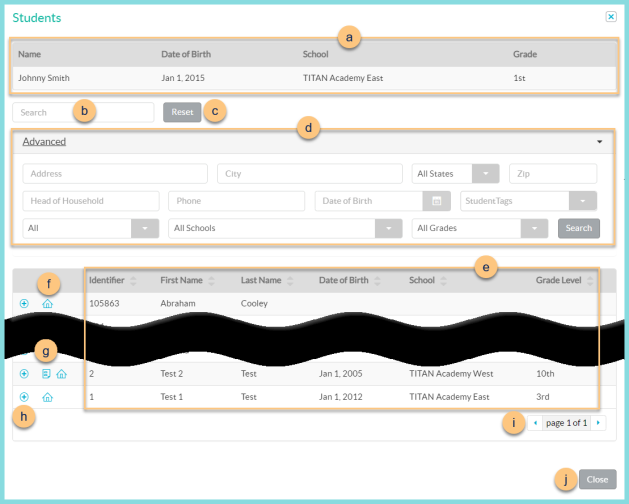Click TITAN Academy West cell

[451, 374]
